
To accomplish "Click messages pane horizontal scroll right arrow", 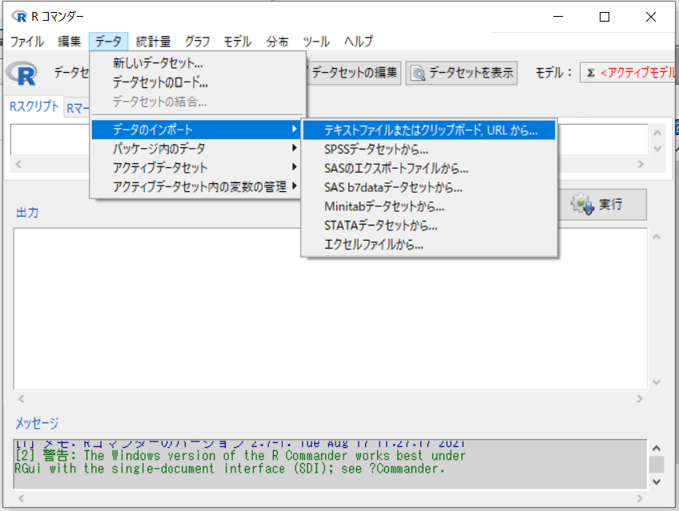I will [x=640, y=498].
